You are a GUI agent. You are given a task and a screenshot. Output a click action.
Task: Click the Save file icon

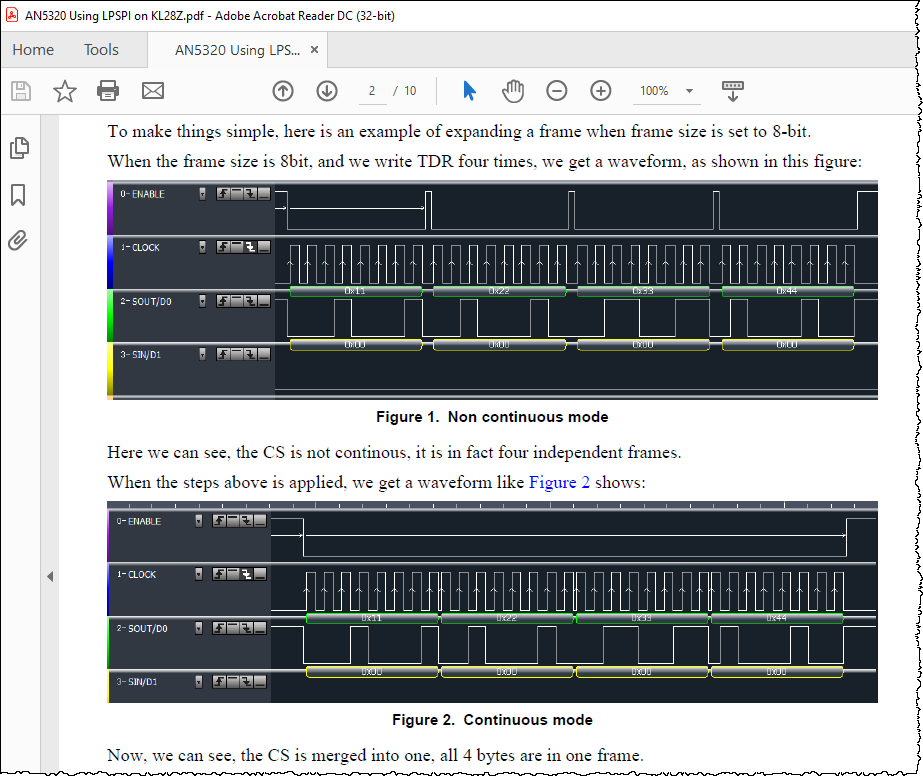click(x=21, y=91)
